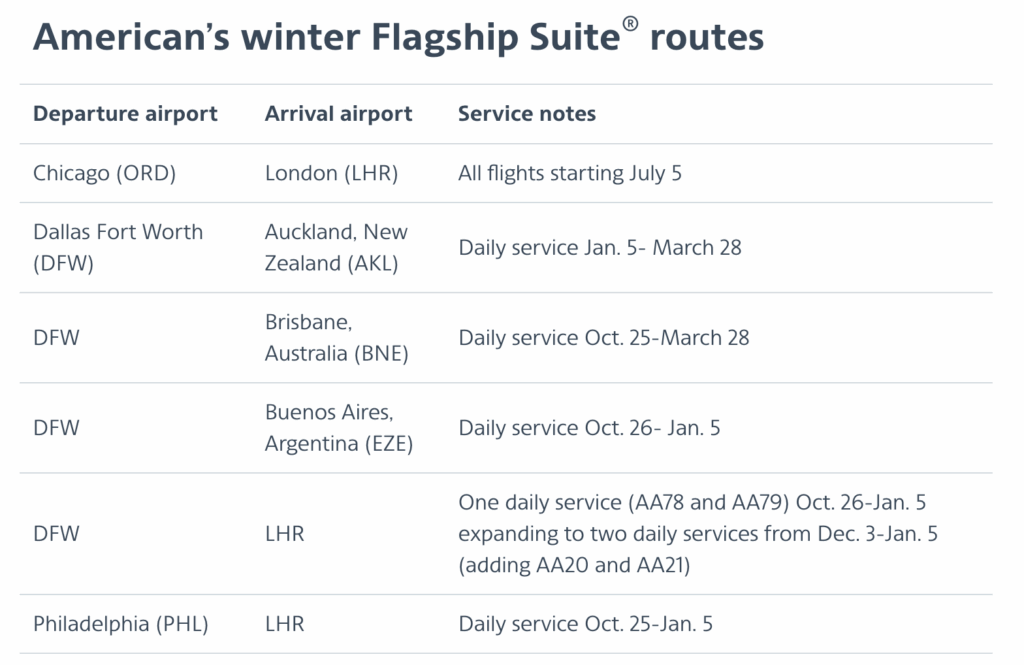Click the Departure airport column header
Viewport: 1024px width, 665px height.
(125, 114)
